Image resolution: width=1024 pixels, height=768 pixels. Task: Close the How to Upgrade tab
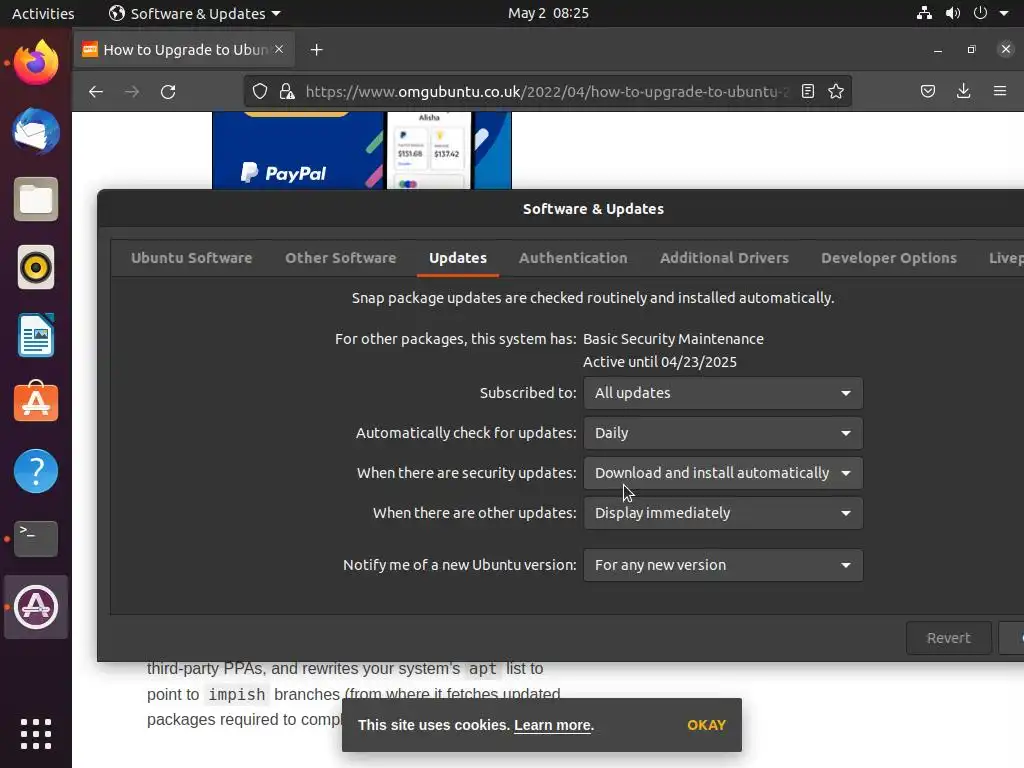(x=279, y=49)
